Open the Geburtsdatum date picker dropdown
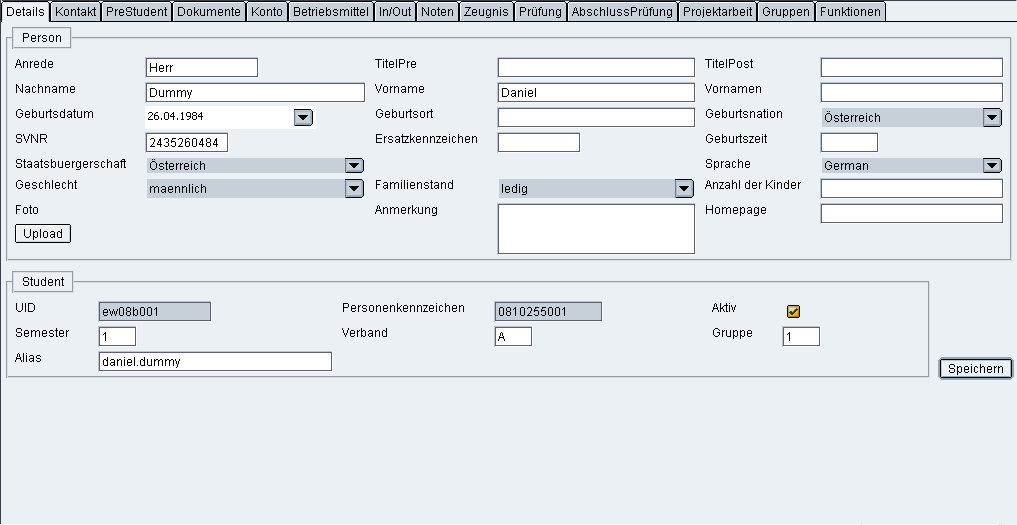Viewport: 1017px width, 525px height. click(303, 118)
